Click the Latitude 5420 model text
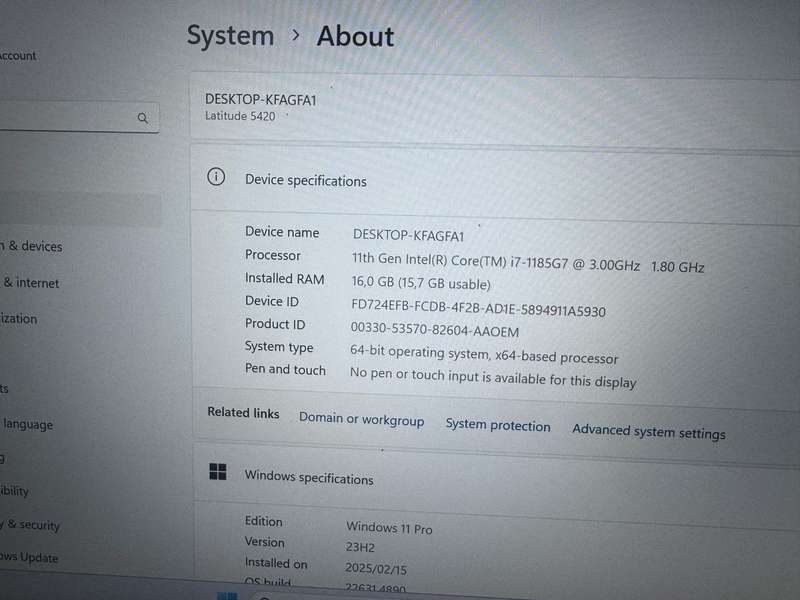This screenshot has height=600, width=800. pyautogui.click(x=240, y=116)
